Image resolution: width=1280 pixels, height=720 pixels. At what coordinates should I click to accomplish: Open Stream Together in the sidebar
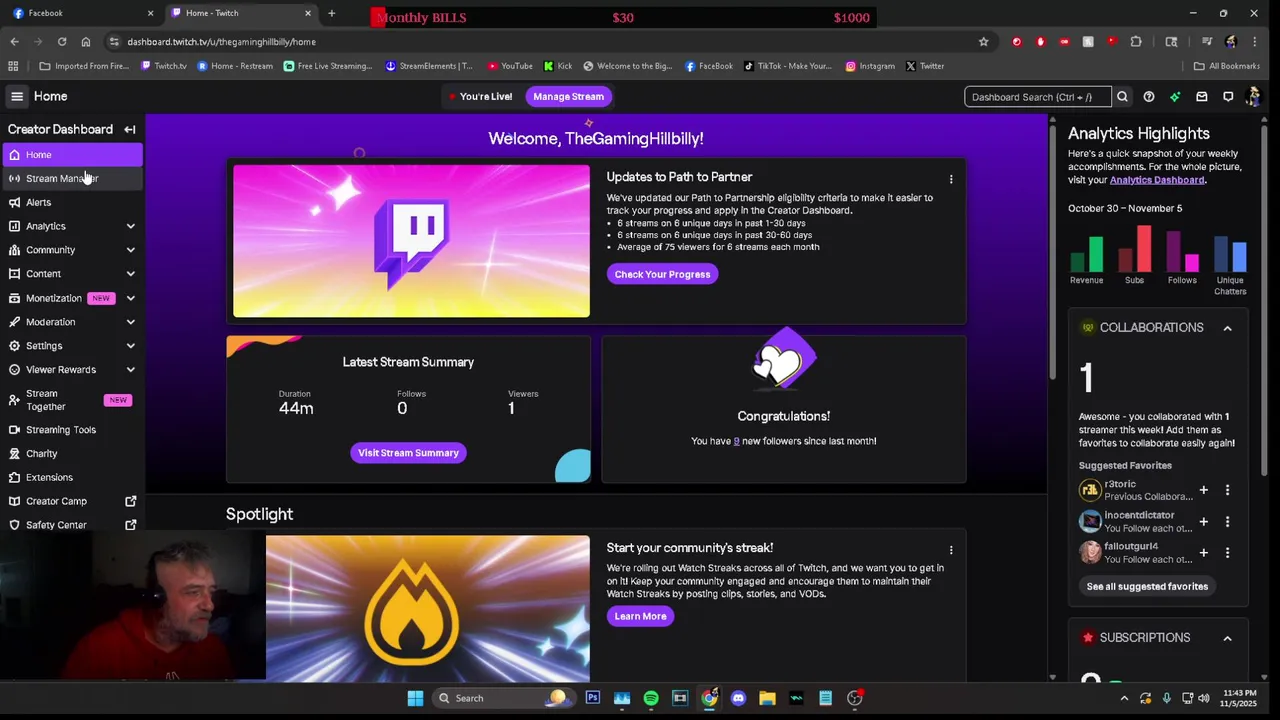(x=72, y=400)
